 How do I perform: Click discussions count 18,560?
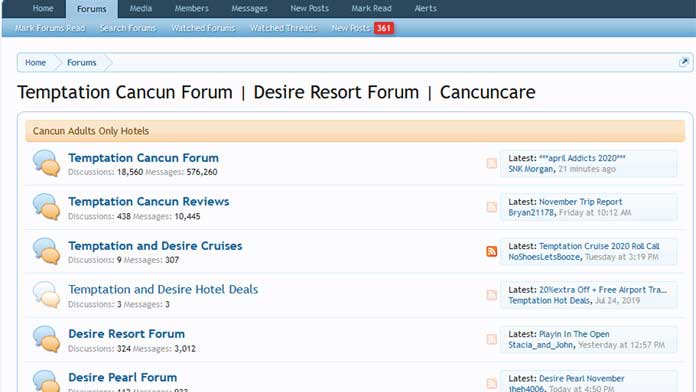(130, 172)
